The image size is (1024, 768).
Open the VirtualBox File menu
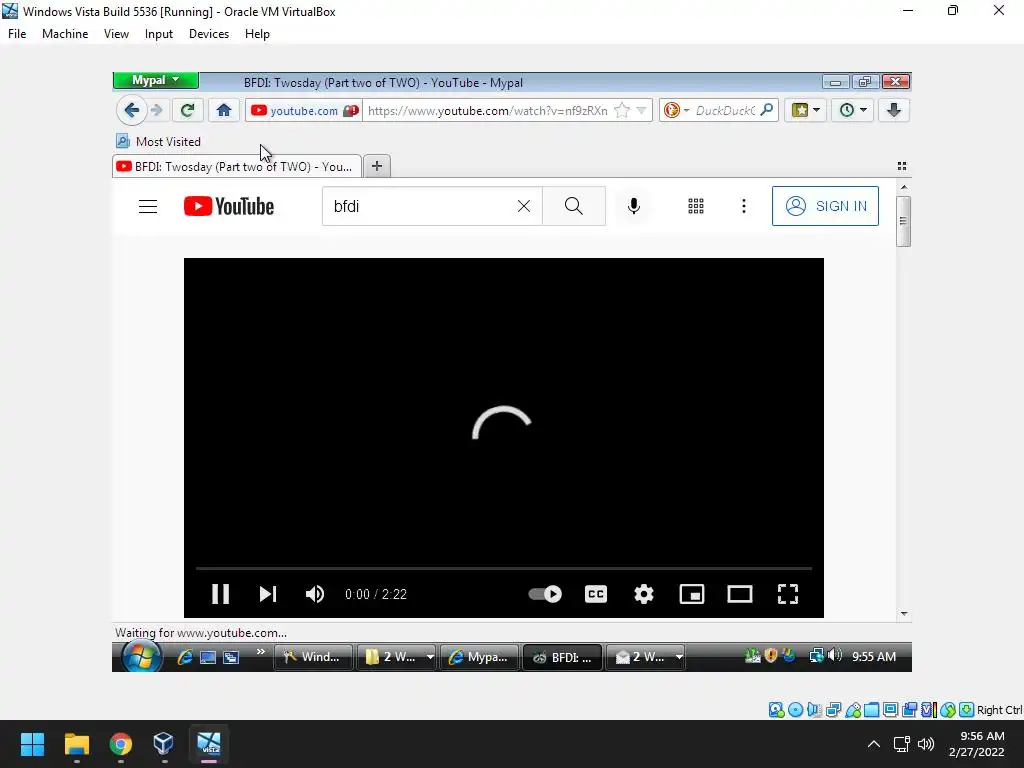tap(17, 34)
